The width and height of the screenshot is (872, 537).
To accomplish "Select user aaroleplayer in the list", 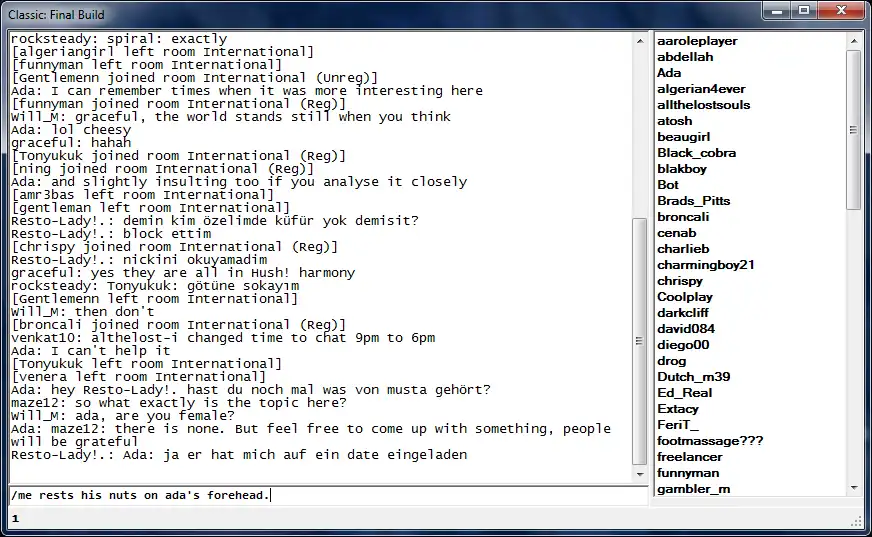I will click(697, 41).
